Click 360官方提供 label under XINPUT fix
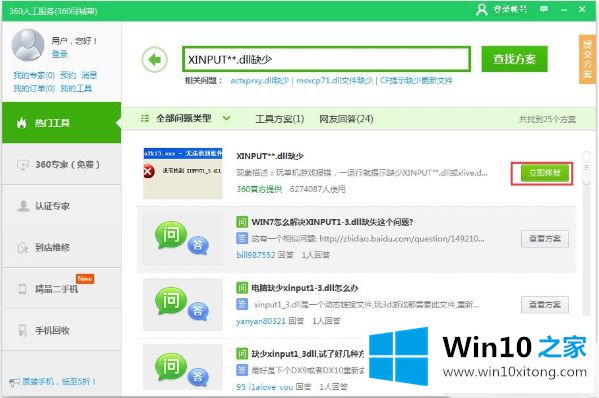The width and height of the screenshot is (599, 398). pos(259,189)
